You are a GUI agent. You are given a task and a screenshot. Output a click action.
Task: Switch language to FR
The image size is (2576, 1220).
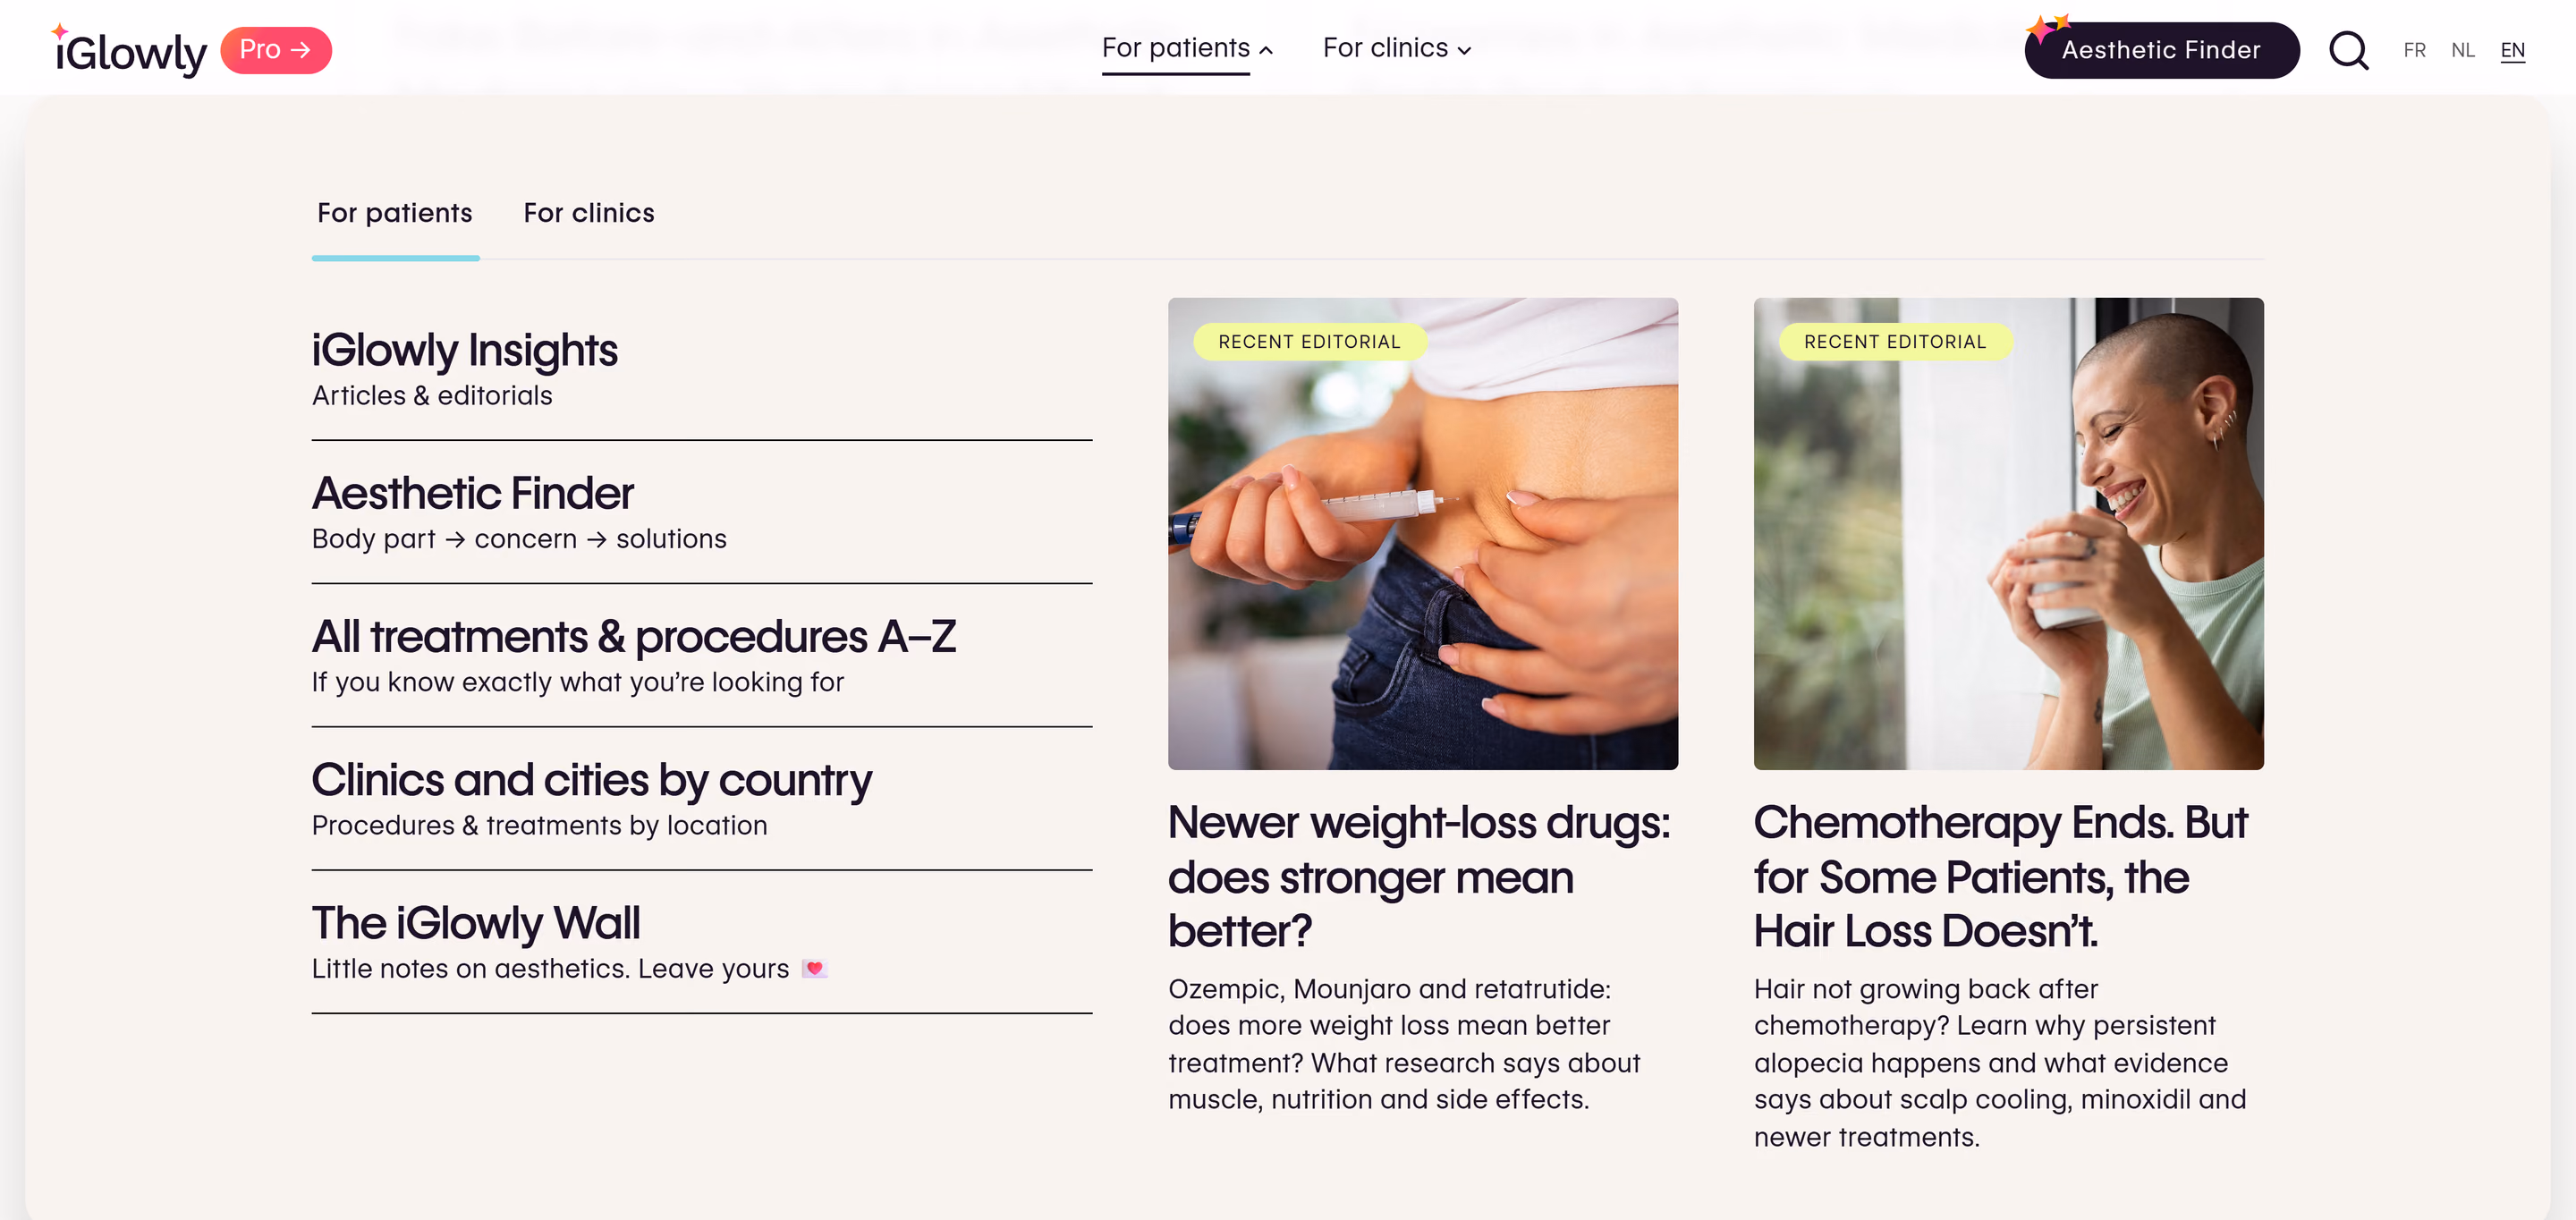tap(2414, 50)
